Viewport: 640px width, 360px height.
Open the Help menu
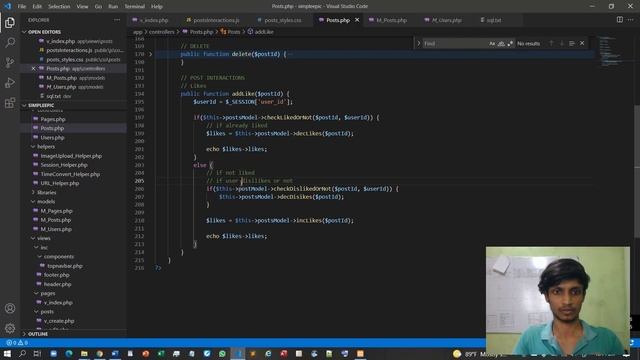pyautogui.click(x=157, y=6)
